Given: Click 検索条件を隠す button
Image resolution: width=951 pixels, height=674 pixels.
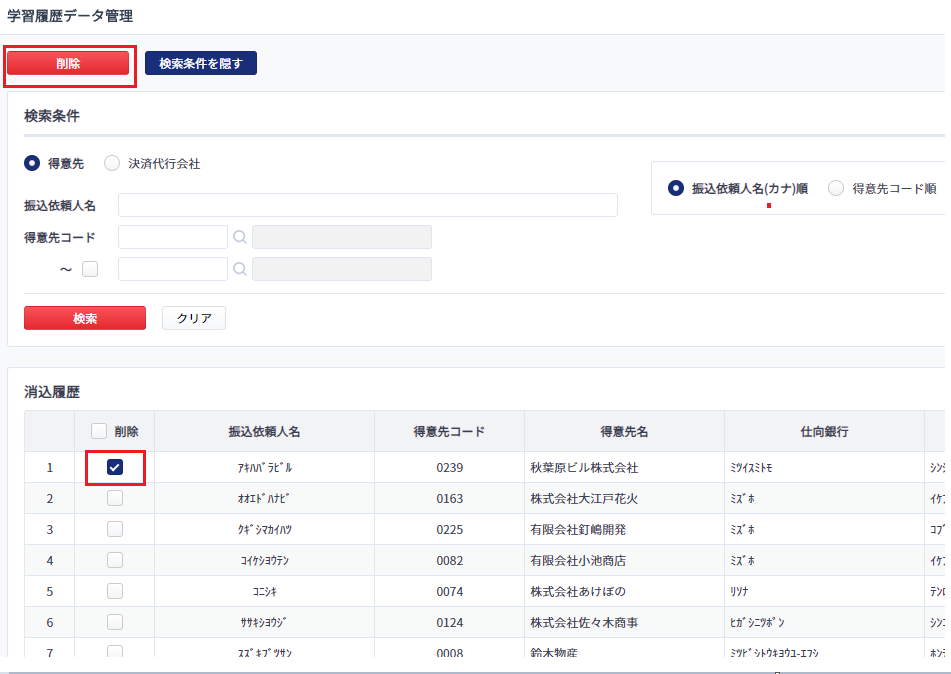Looking at the screenshot, I should click(x=201, y=64).
